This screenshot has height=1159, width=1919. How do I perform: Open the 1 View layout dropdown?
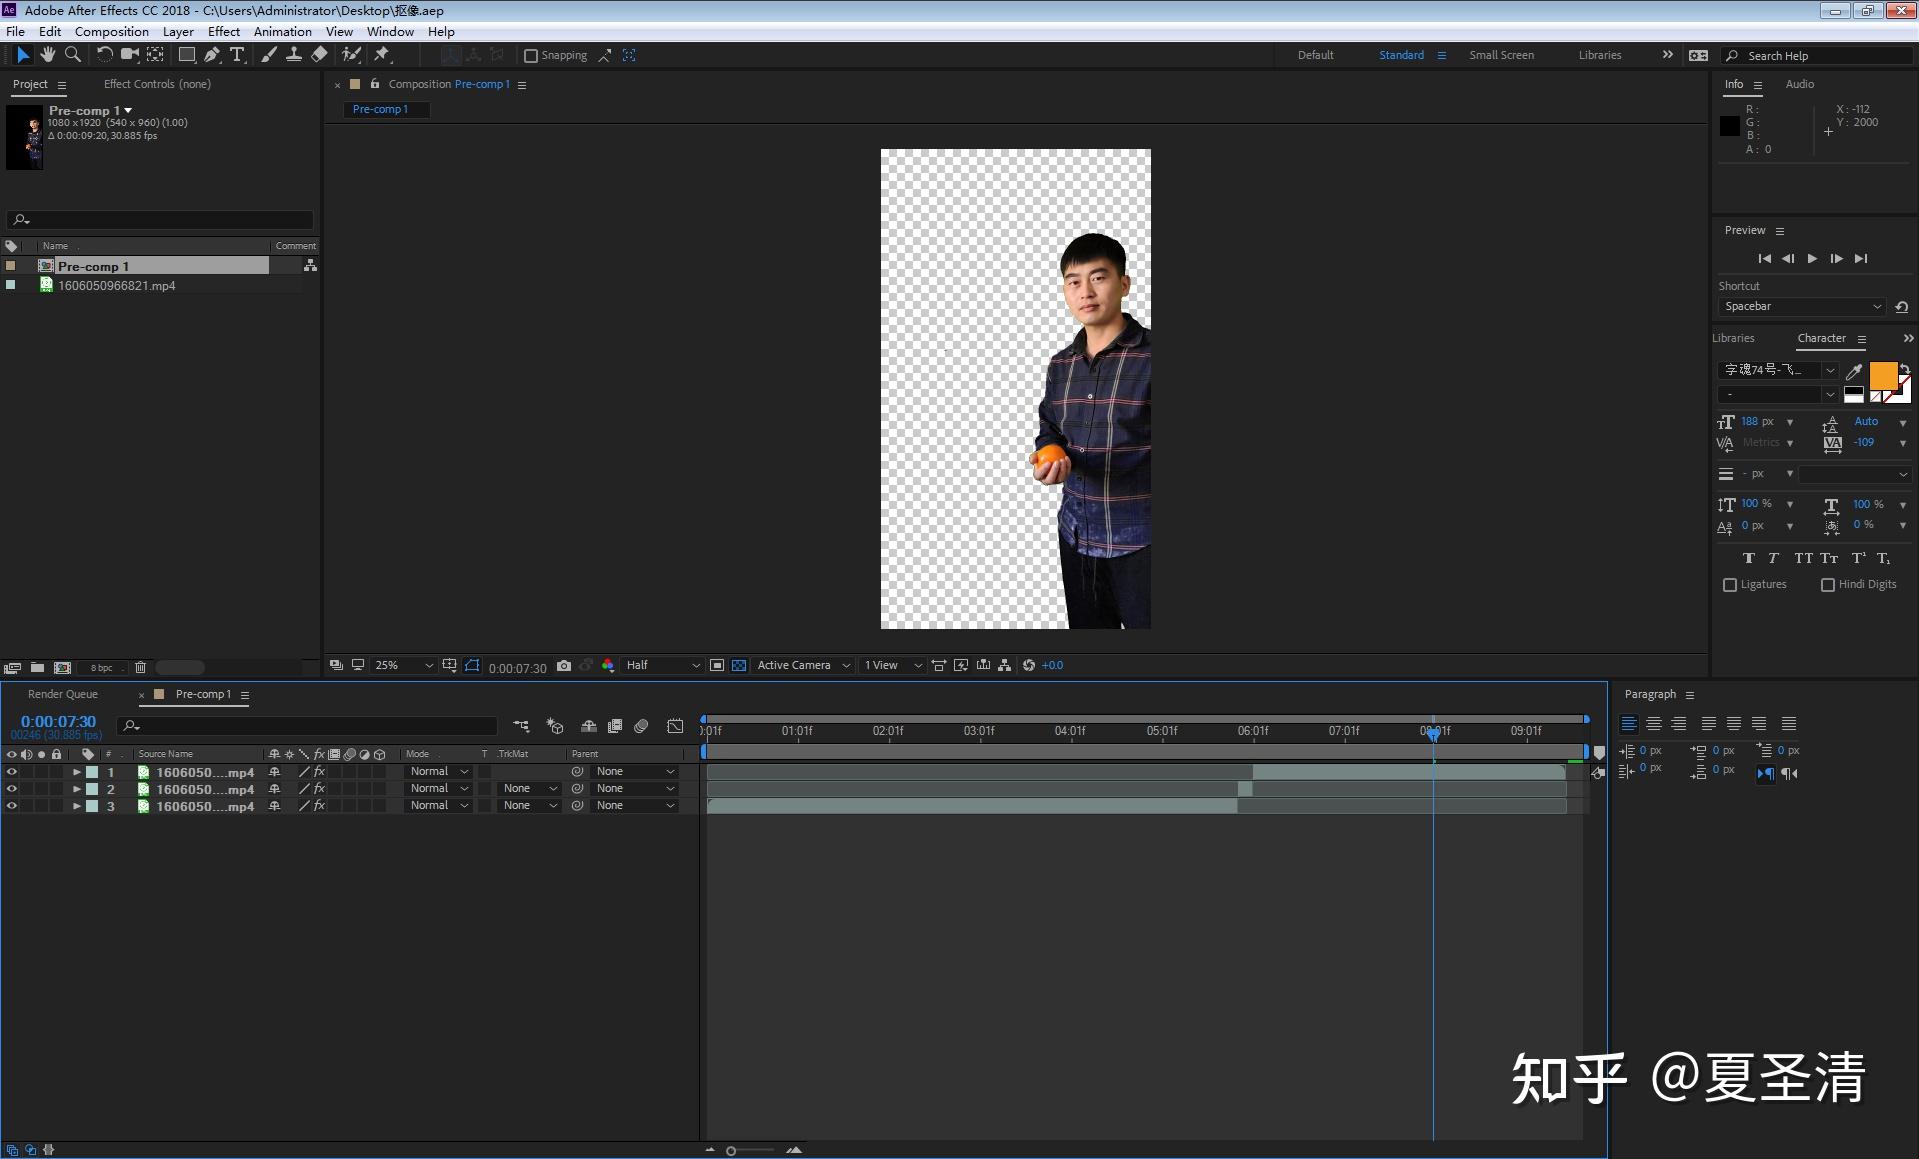pos(892,666)
